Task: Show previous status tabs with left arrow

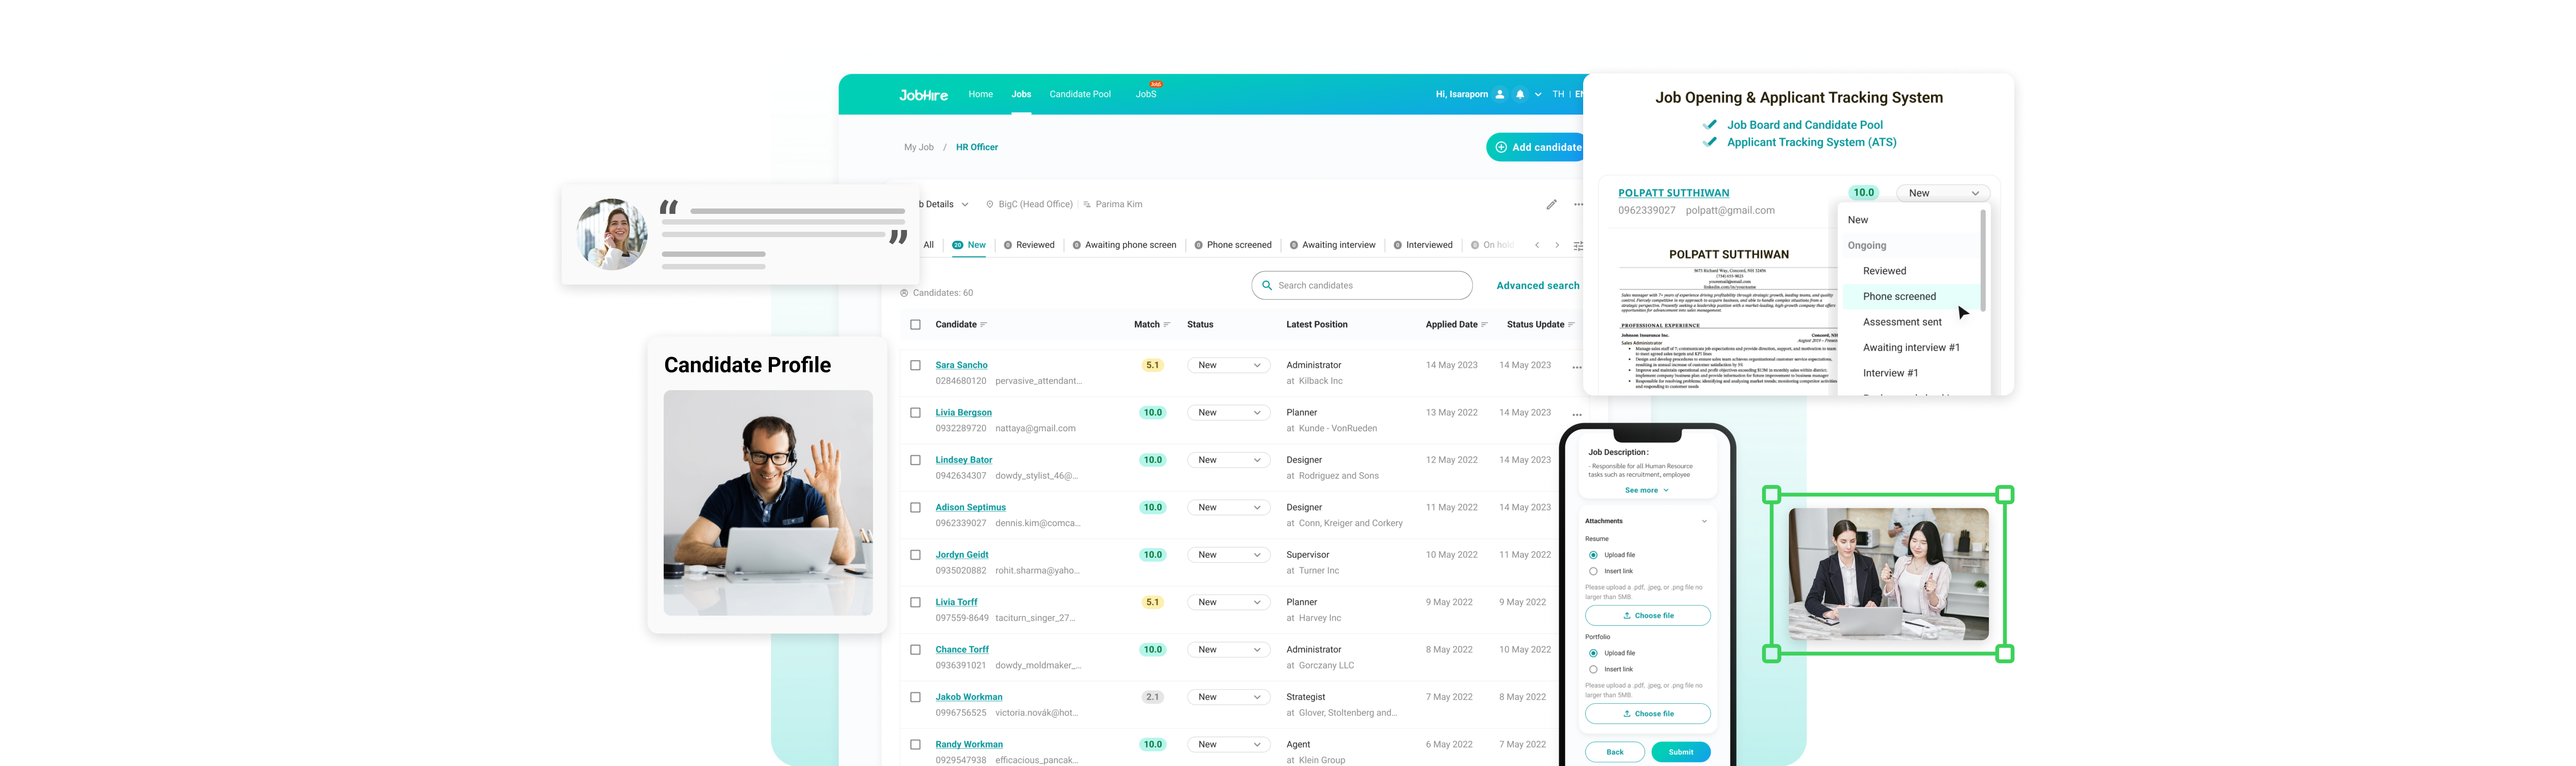Action: click(1537, 245)
